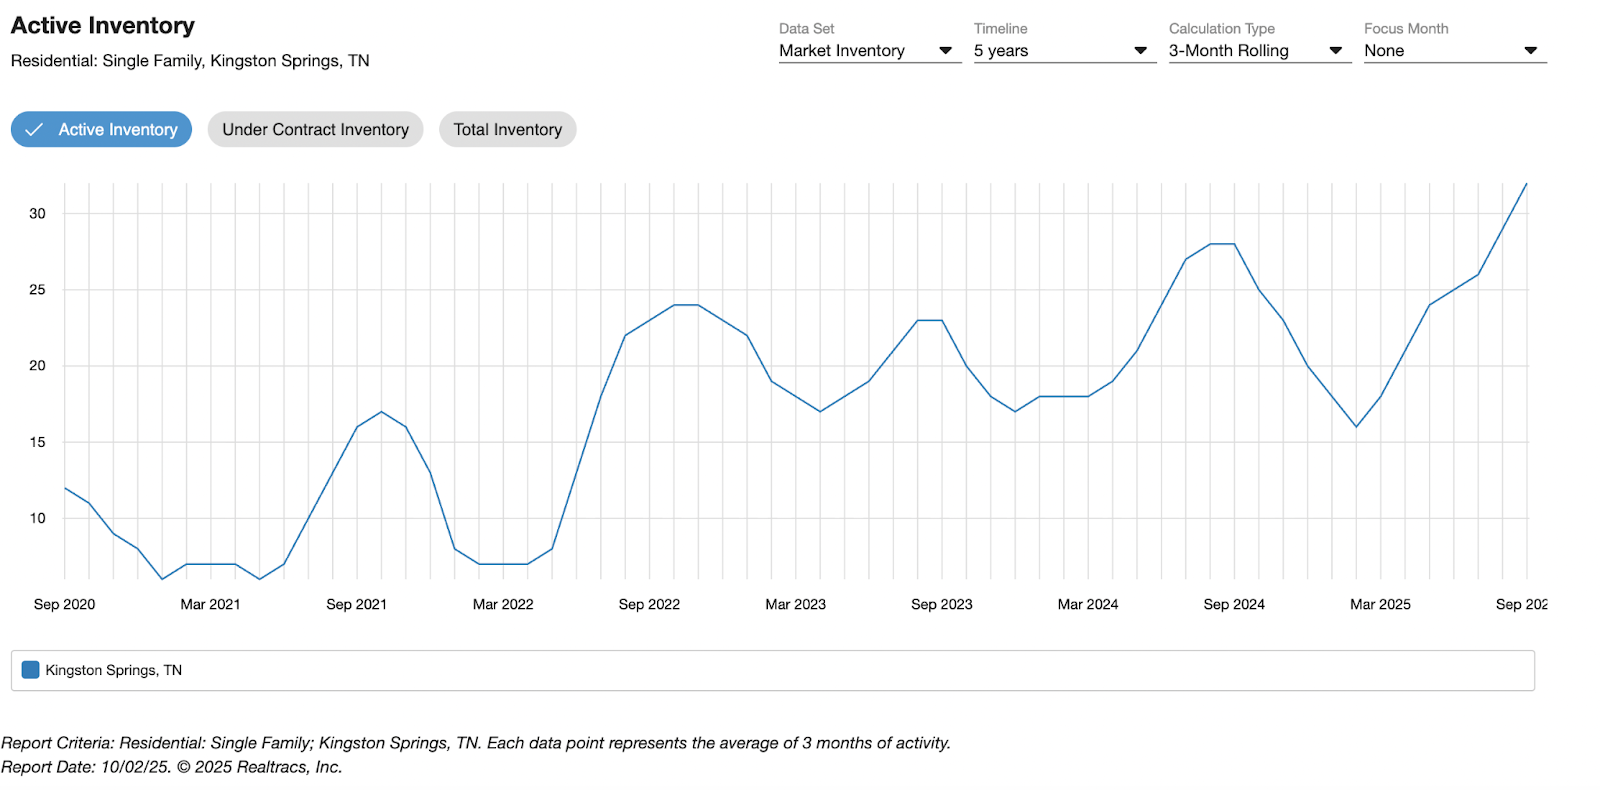This screenshot has width=1600, height=790.
Task: Click the Focus Month caret arrow
Action: (1530, 51)
